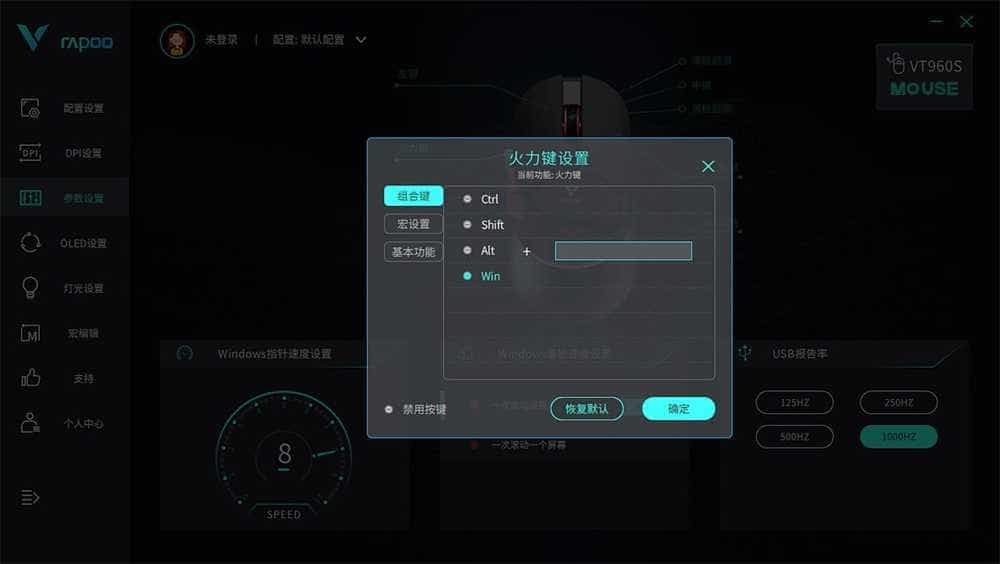Expand the 配置 默认配置 dropdown arrow
This screenshot has width=1000, height=564.
coord(361,40)
